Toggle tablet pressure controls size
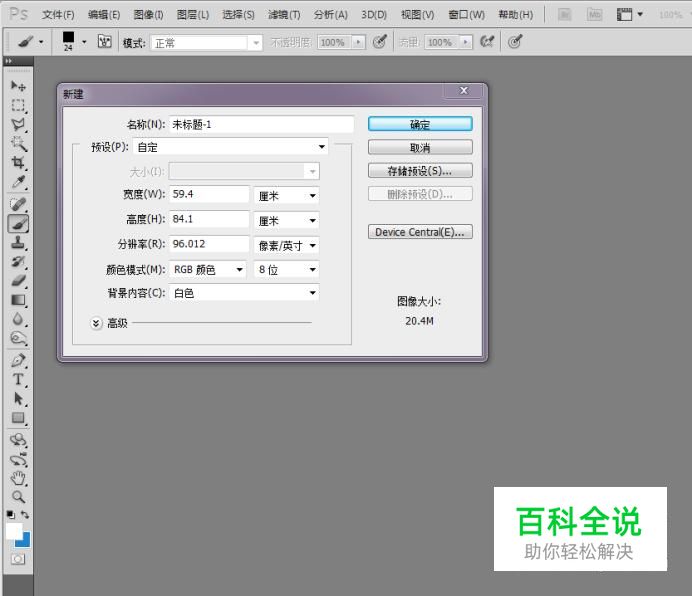 [515, 42]
